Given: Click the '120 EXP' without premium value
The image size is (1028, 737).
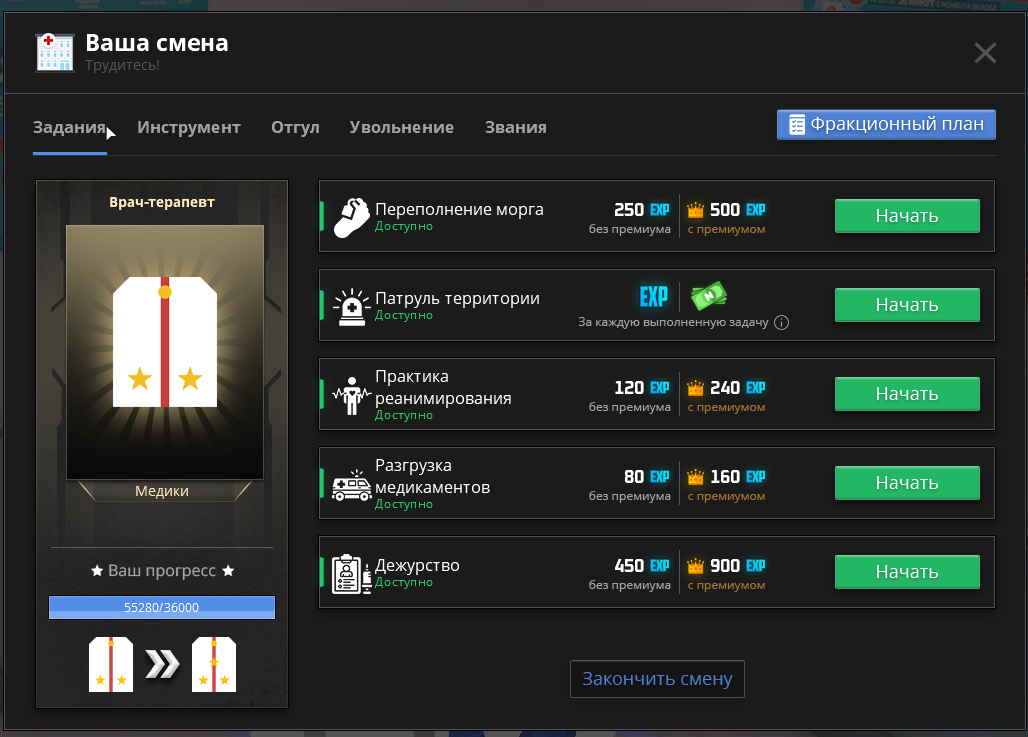Looking at the screenshot, I should pyautogui.click(x=642, y=388).
